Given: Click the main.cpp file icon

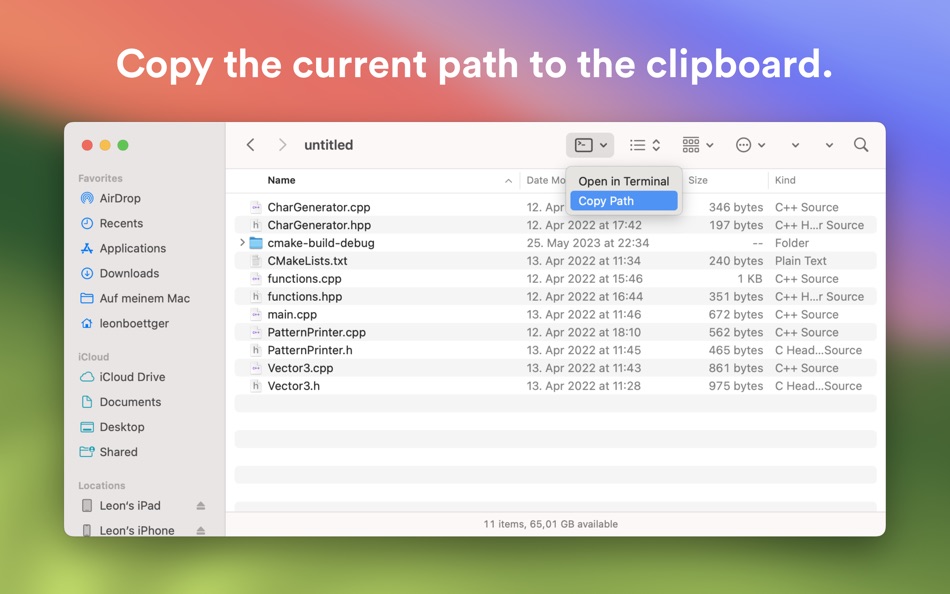Looking at the screenshot, I should pyautogui.click(x=256, y=315).
